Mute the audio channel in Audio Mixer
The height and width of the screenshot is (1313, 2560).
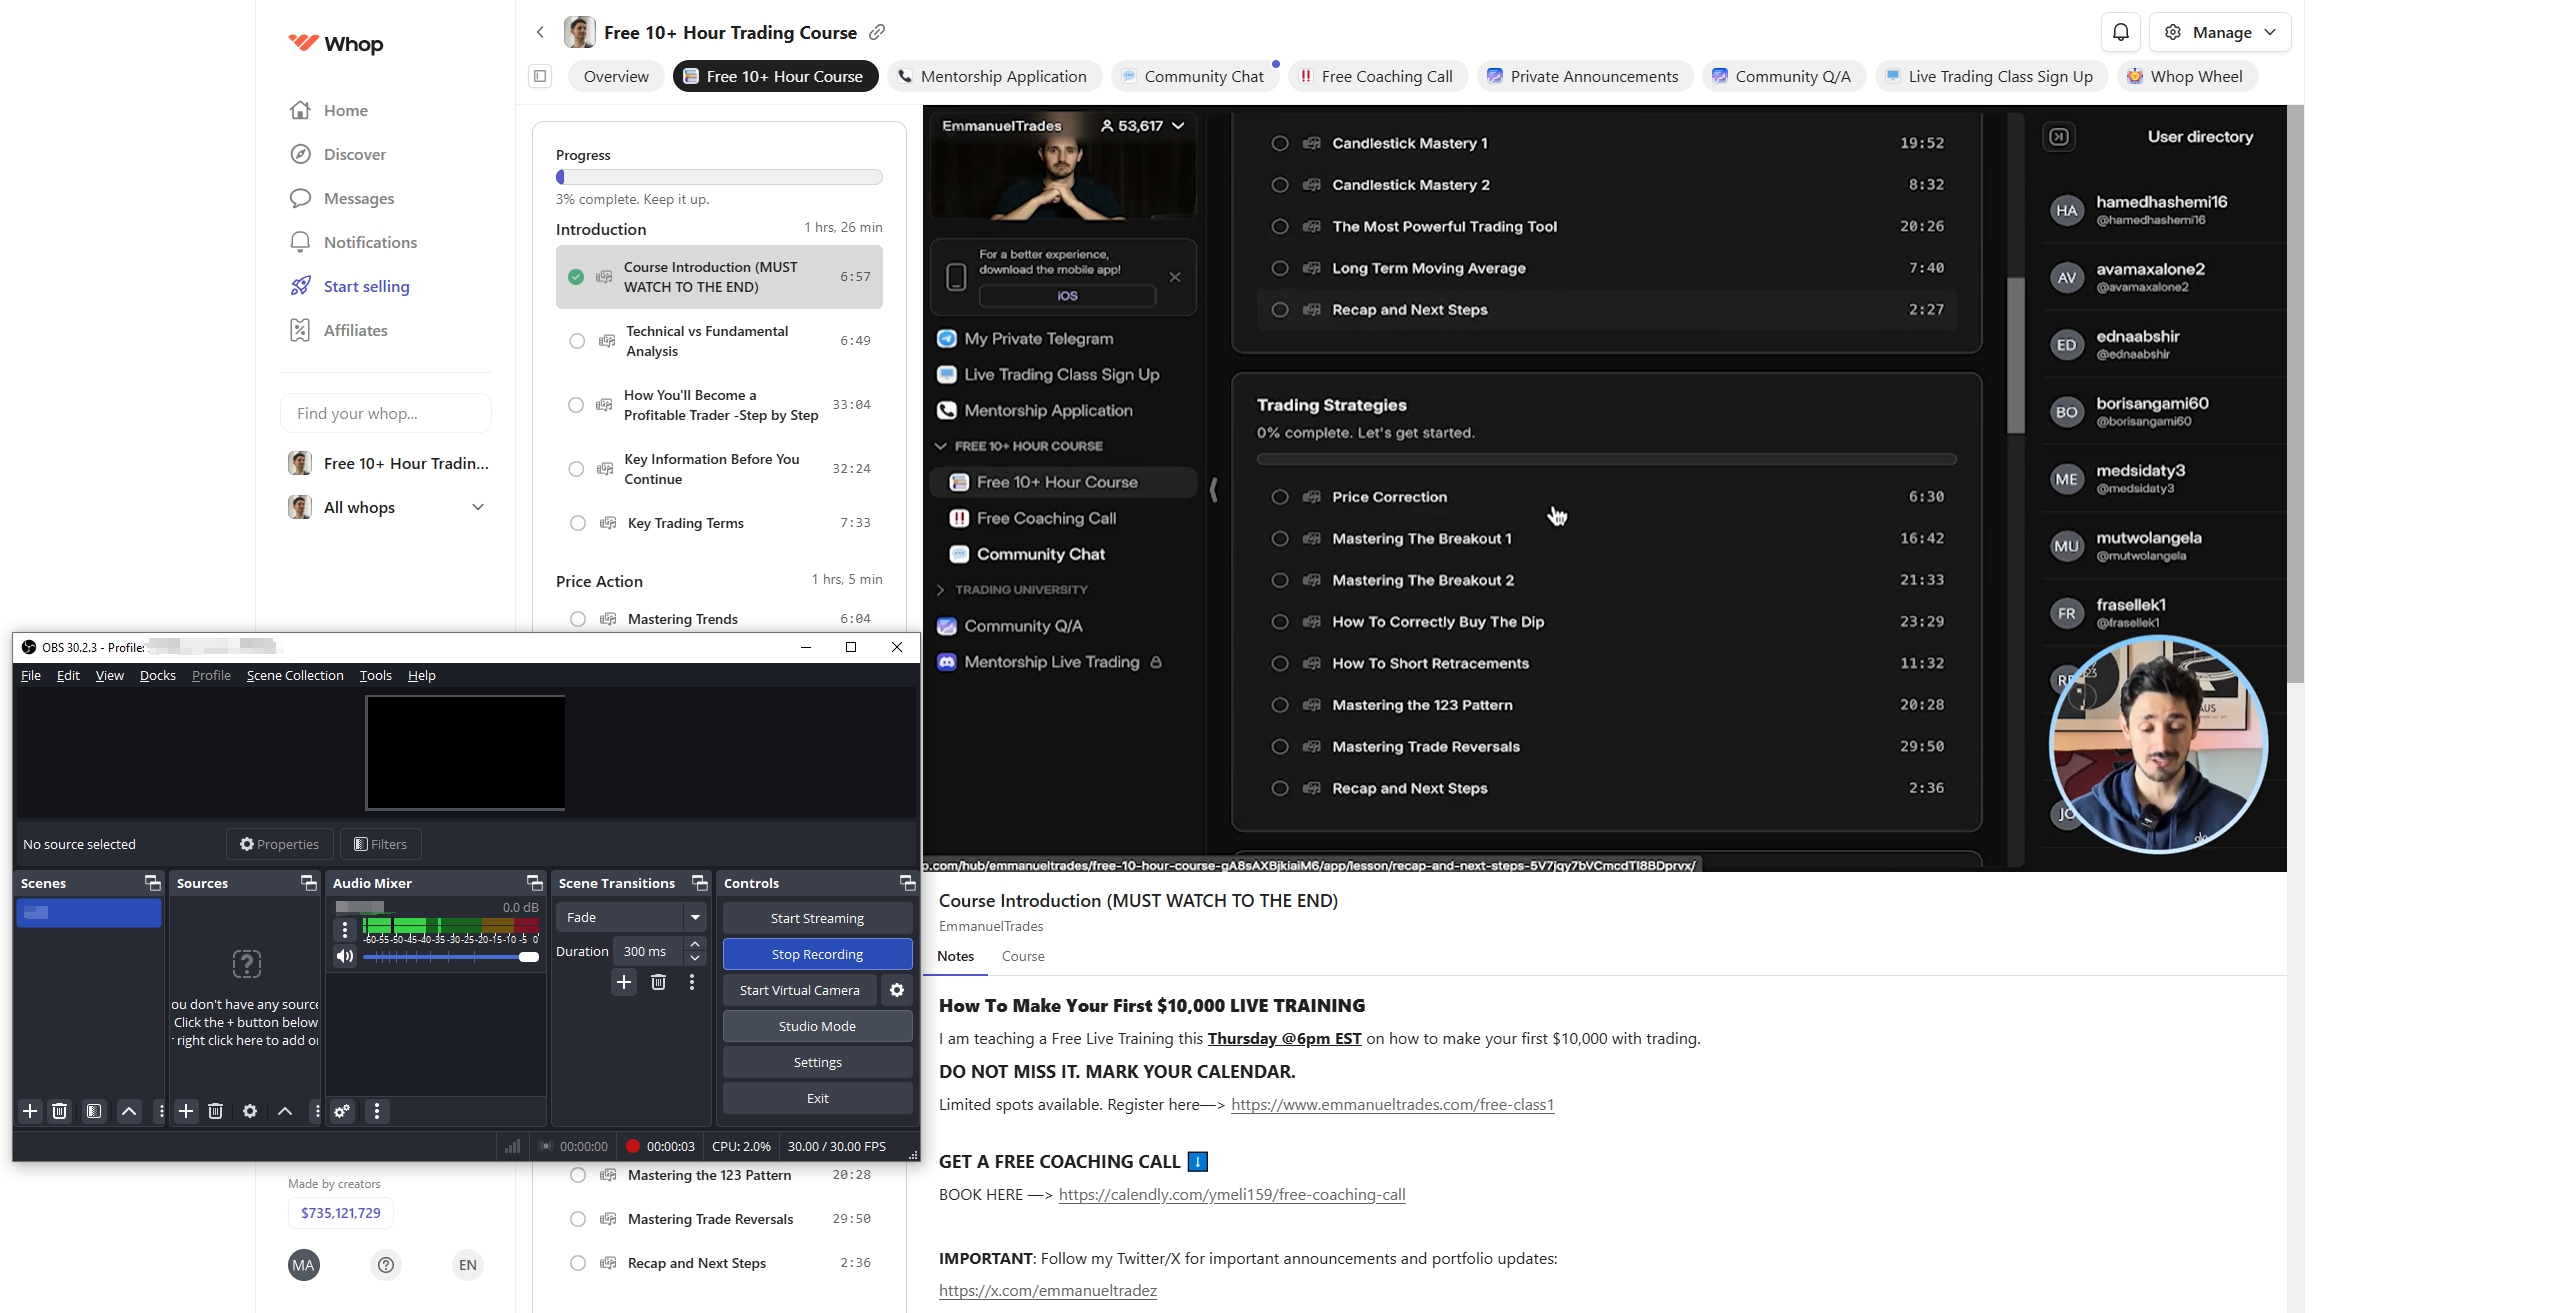pyautogui.click(x=345, y=956)
